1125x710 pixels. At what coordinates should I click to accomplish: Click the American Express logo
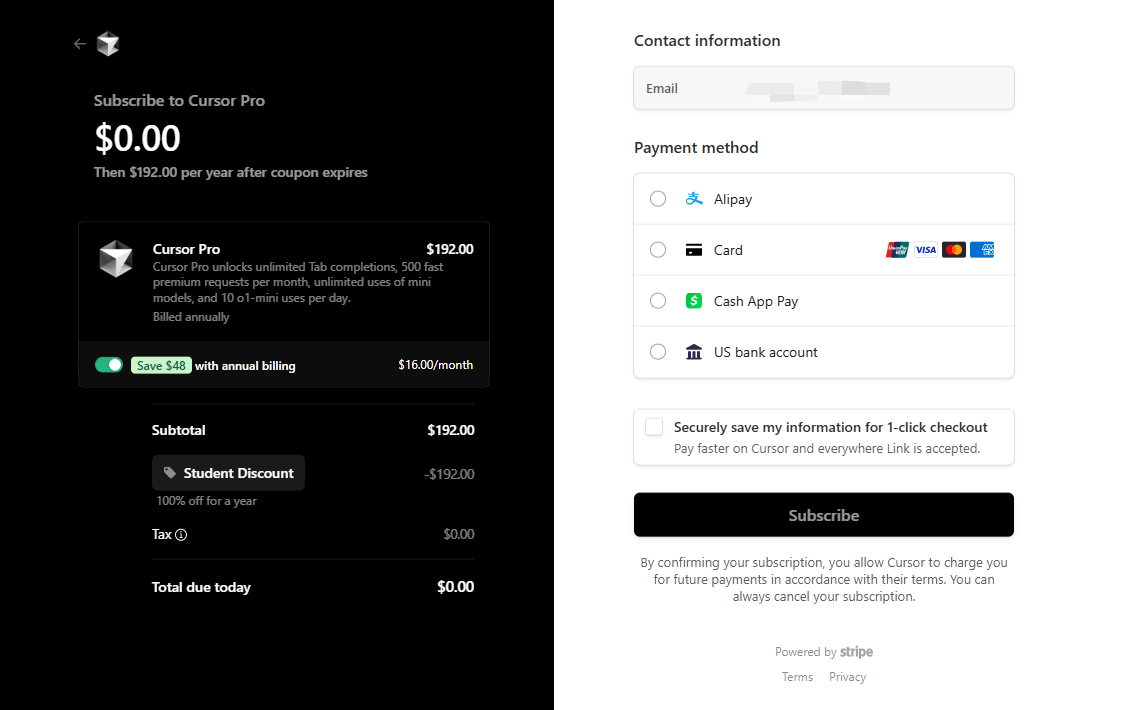pyautogui.click(x=982, y=250)
